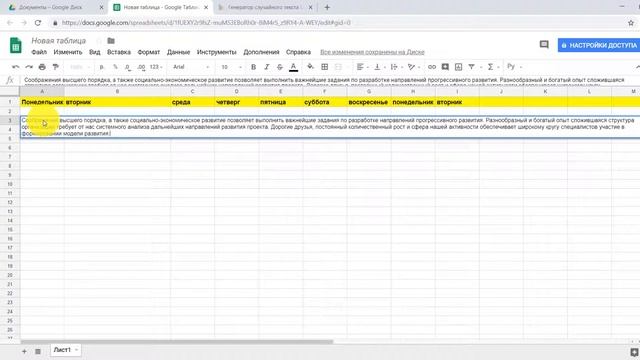Open vertical align dropdown
Screen dimensions: 640x360
pos(379,67)
